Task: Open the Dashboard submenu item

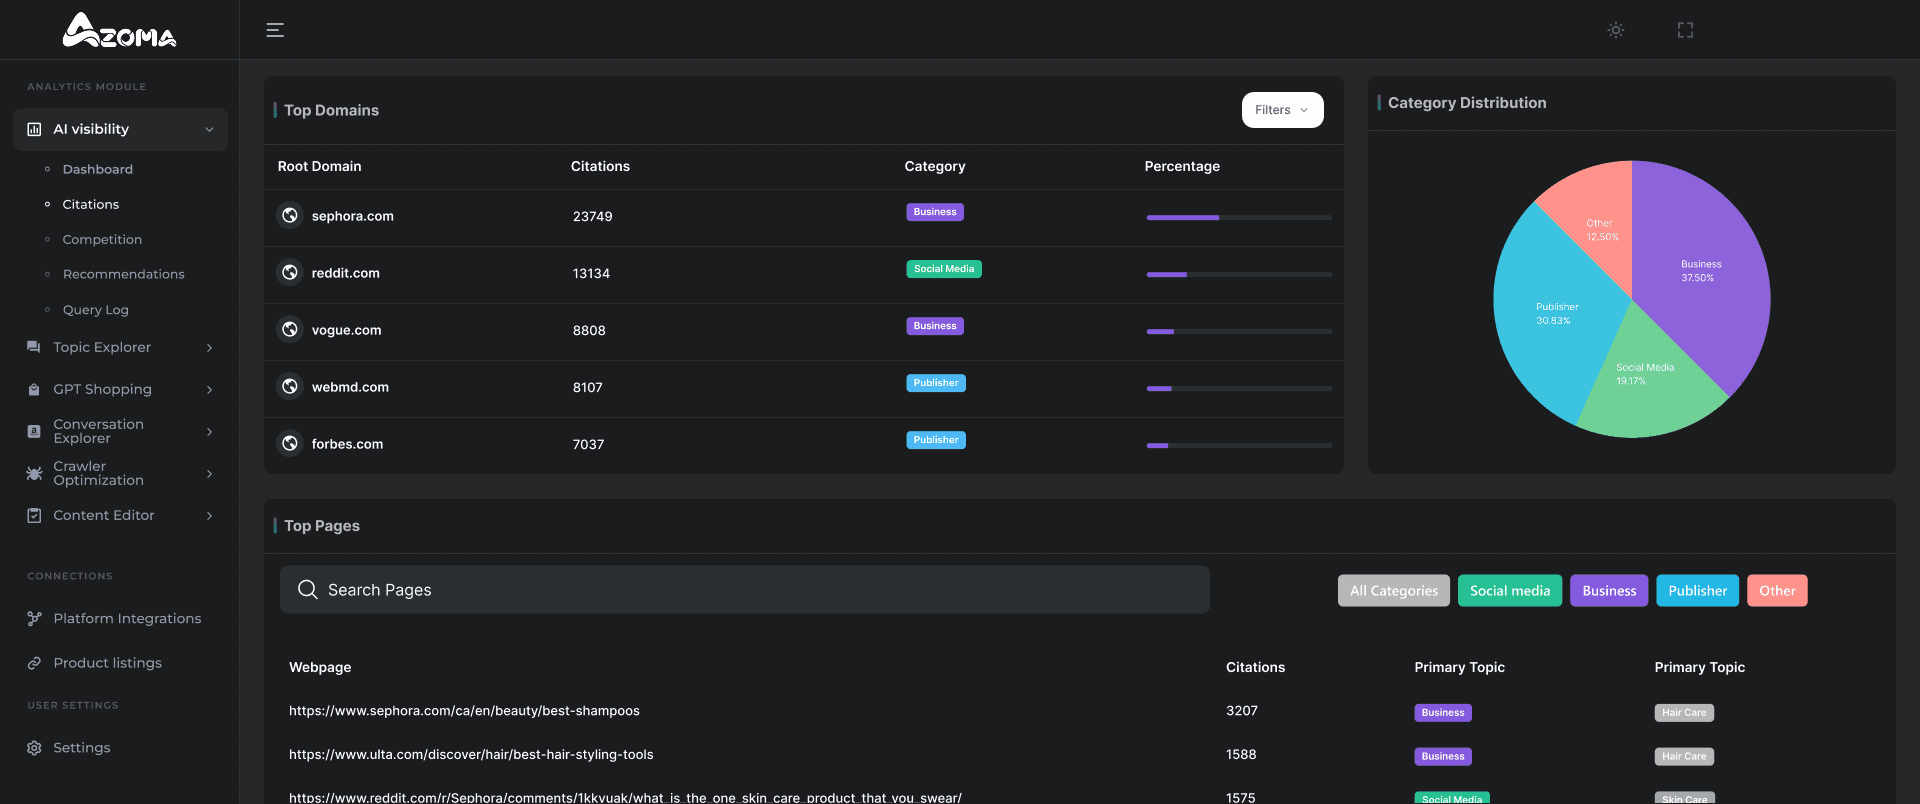Action: 97,169
